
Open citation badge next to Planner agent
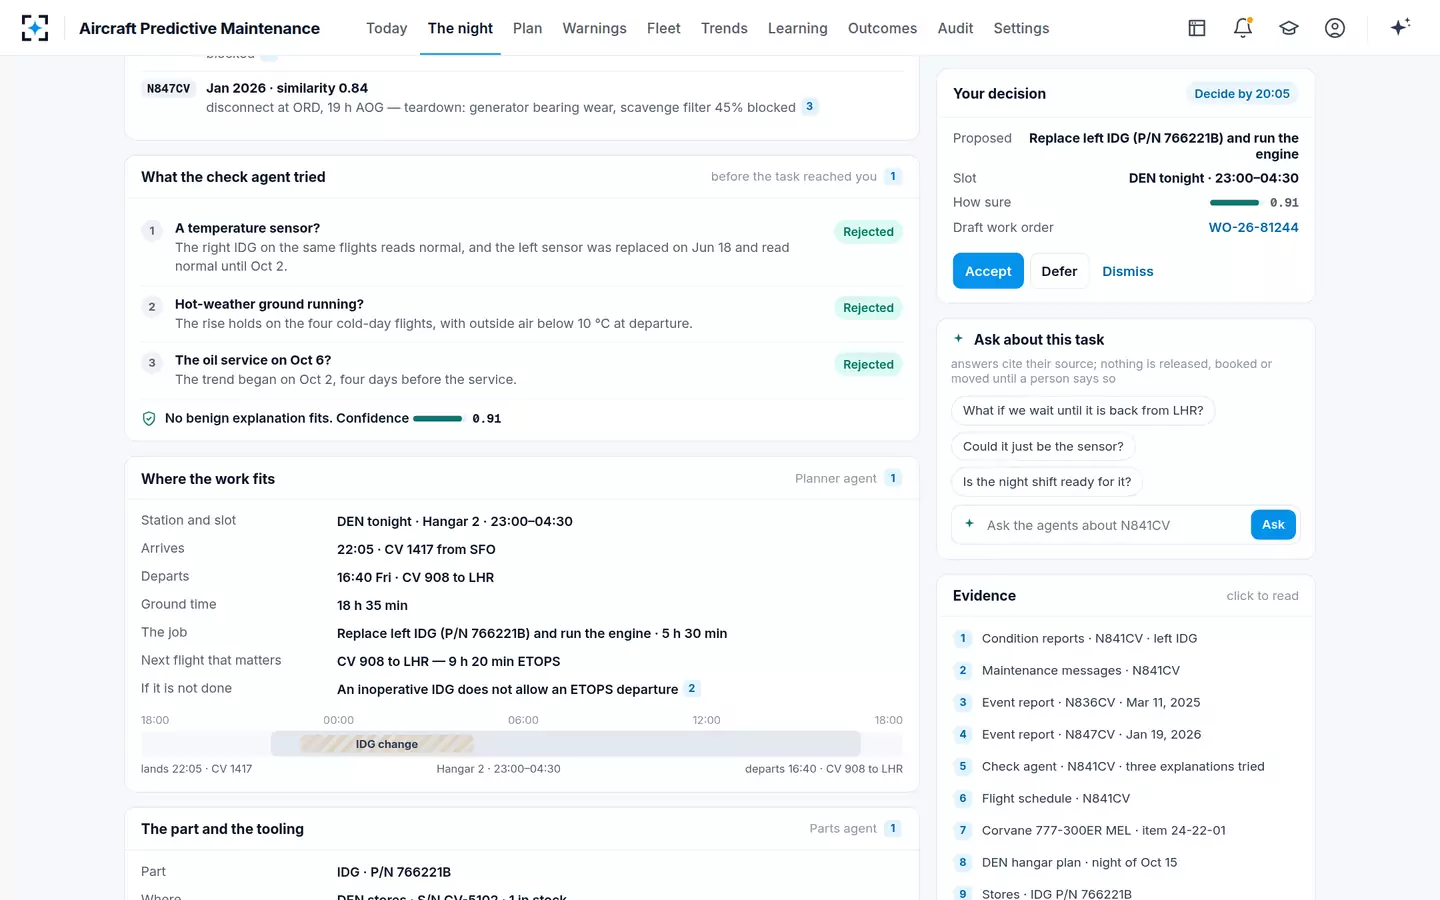893,479
